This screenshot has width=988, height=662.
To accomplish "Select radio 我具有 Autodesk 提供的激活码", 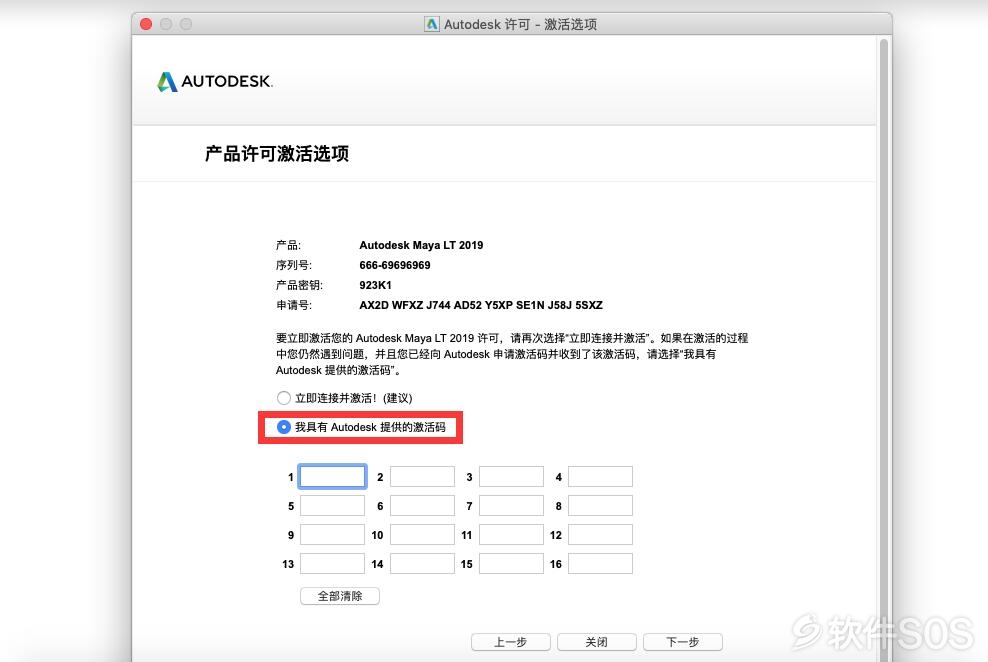I will (284, 427).
